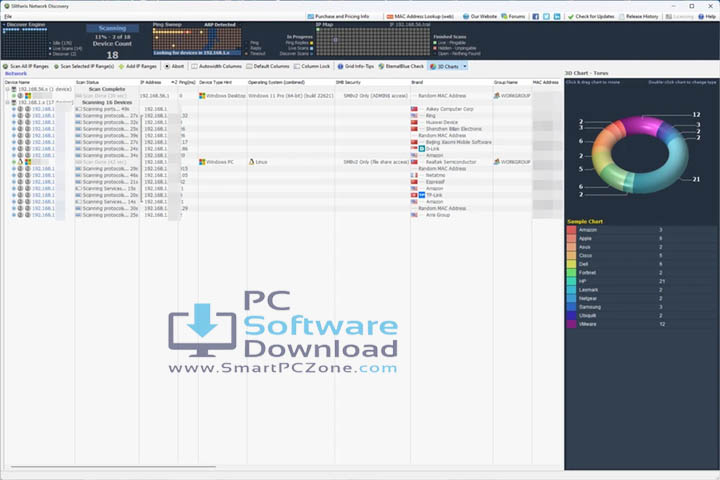Sort by Group Name column header
Viewport: 720px width, 480px height.
(x=512, y=83)
